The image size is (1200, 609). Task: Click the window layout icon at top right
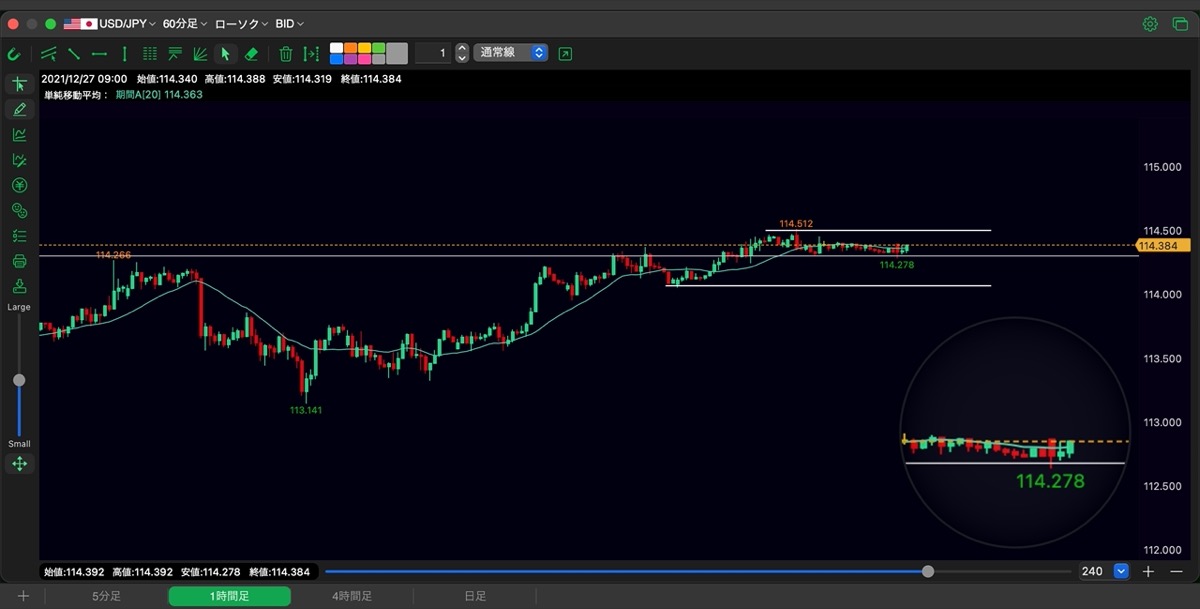click(x=1179, y=24)
